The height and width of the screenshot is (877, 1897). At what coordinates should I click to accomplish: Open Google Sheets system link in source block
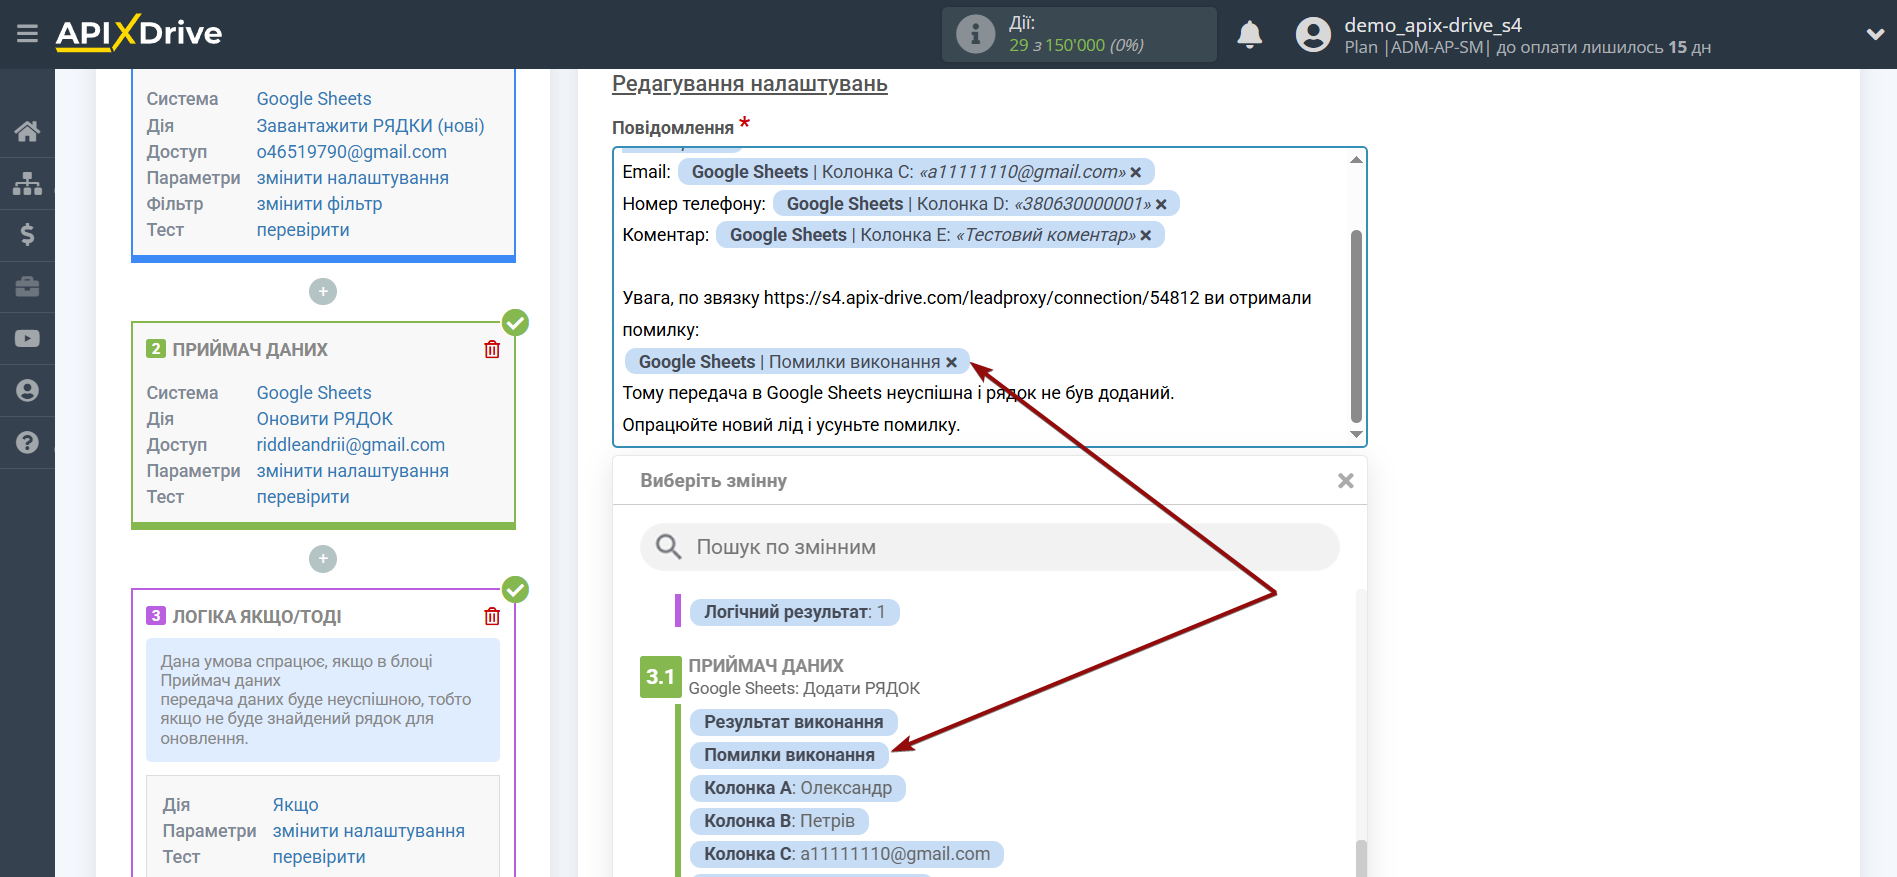[x=314, y=99]
